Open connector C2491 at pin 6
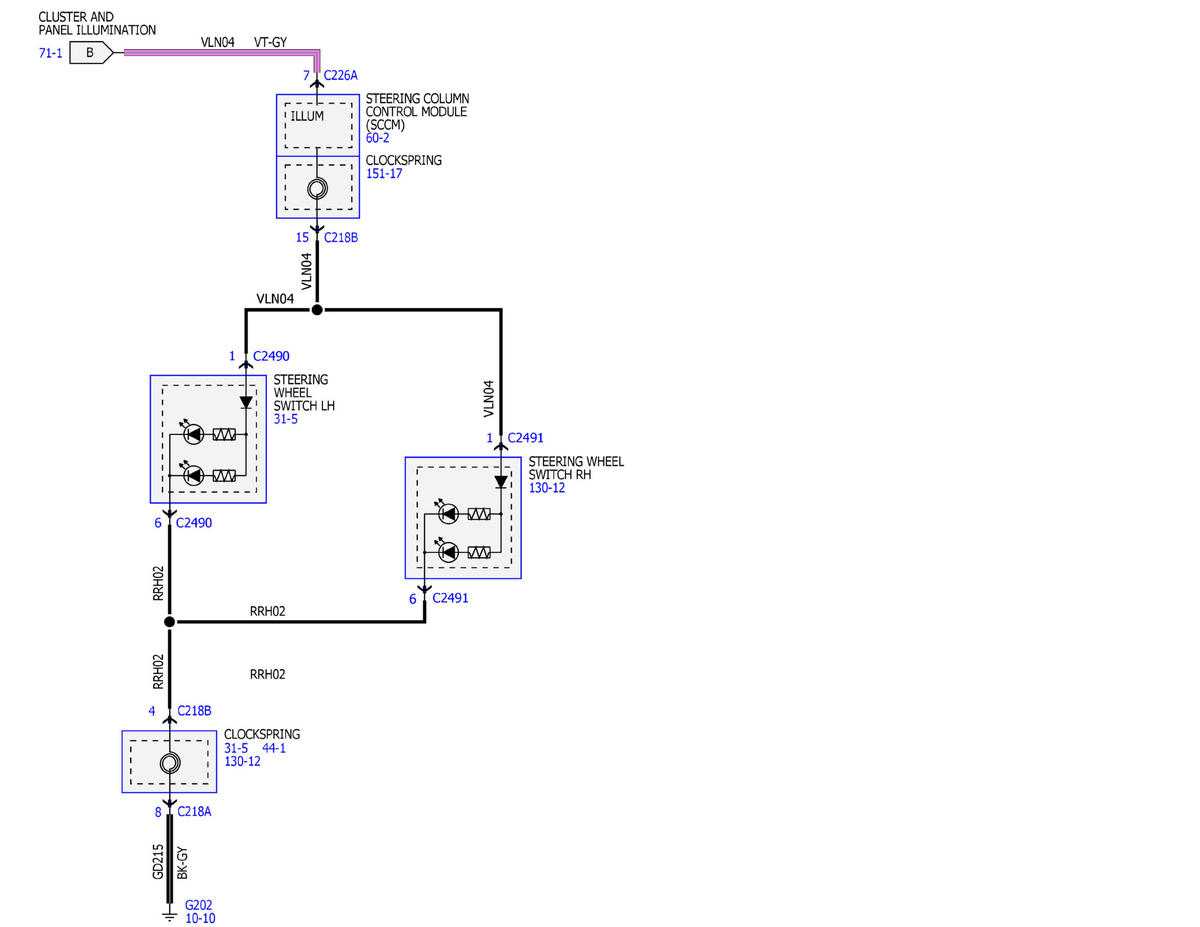This screenshot has height=927, width=1200. pyautogui.click(x=449, y=599)
